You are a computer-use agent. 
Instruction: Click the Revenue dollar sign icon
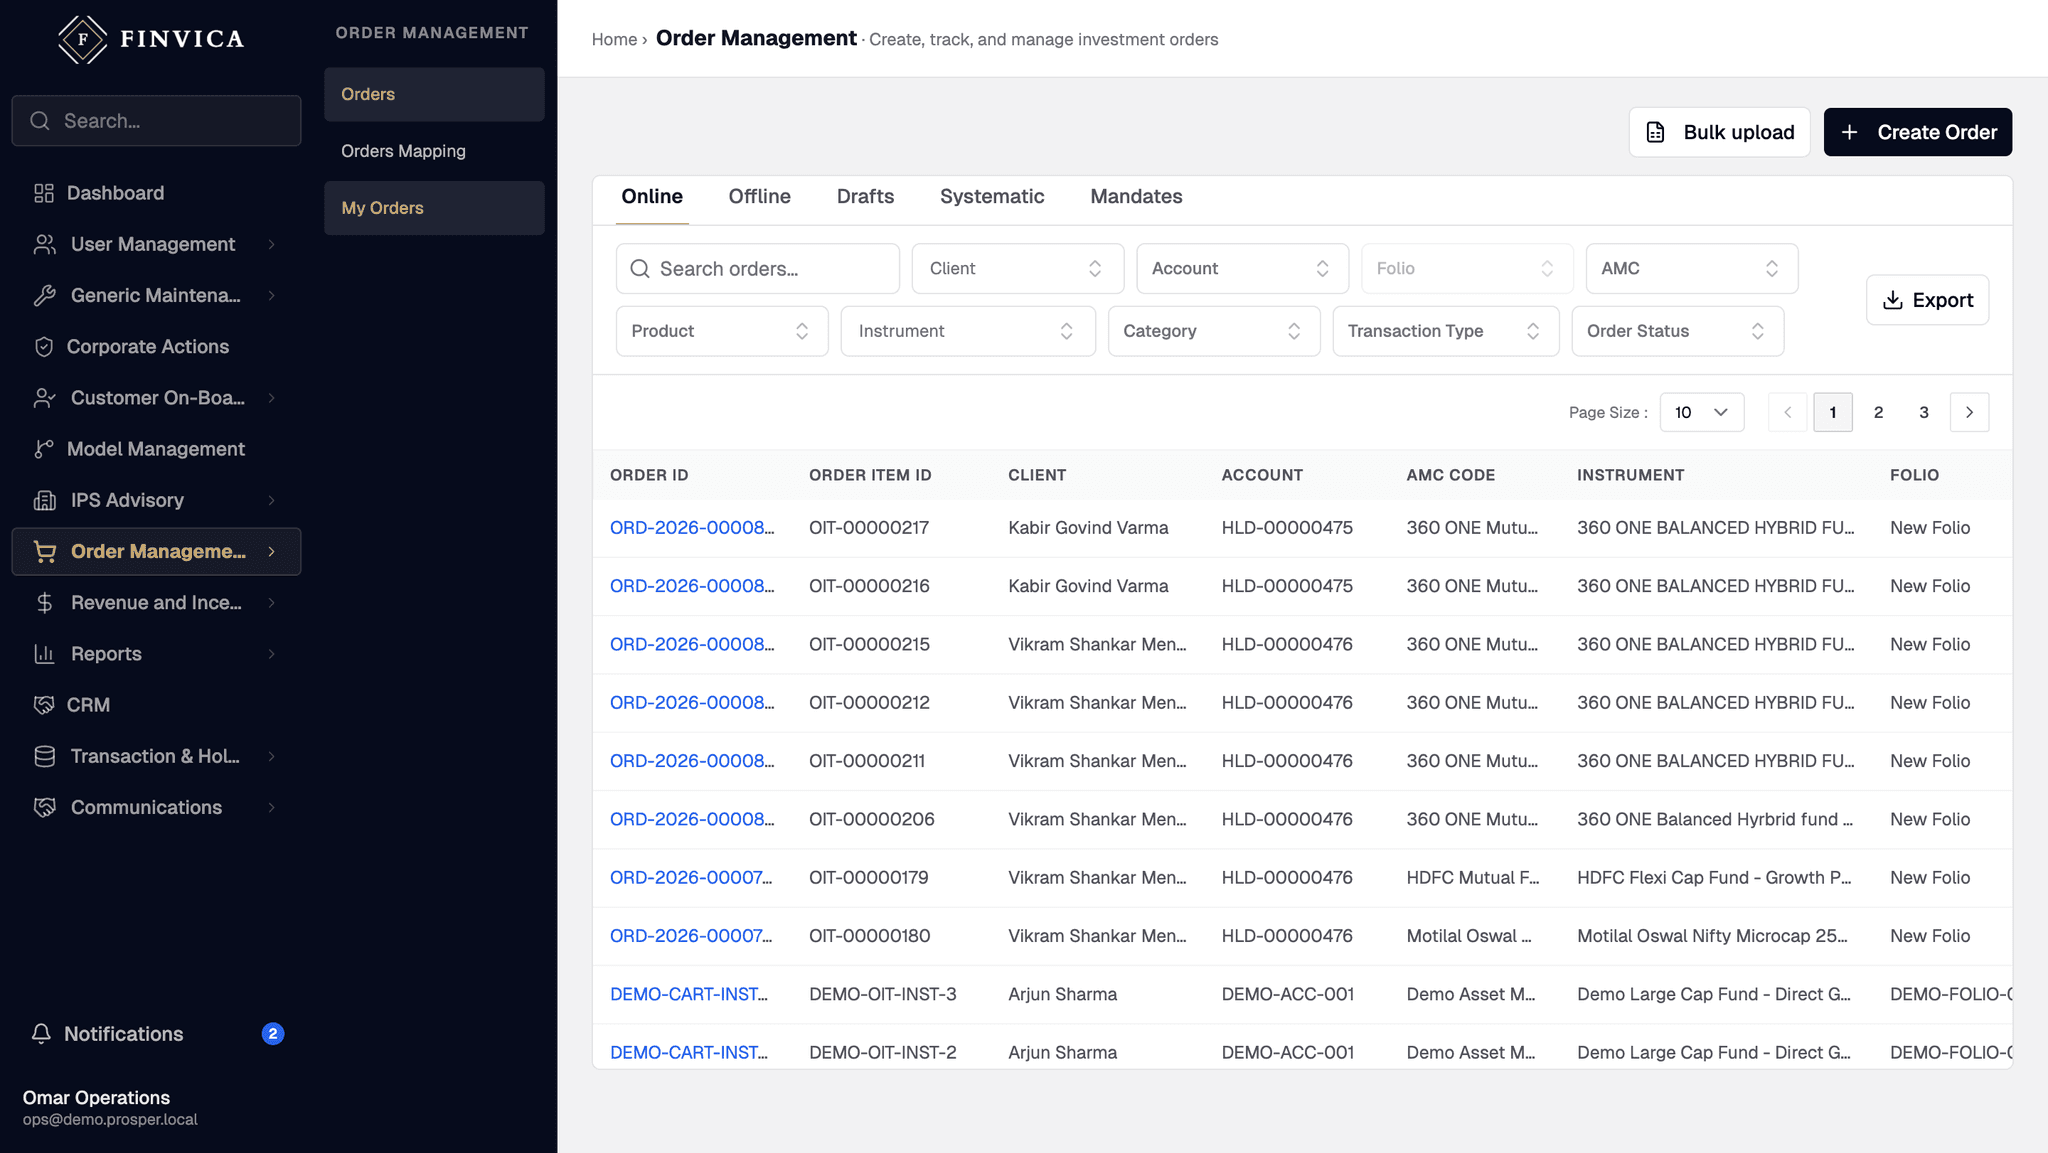[x=44, y=603]
